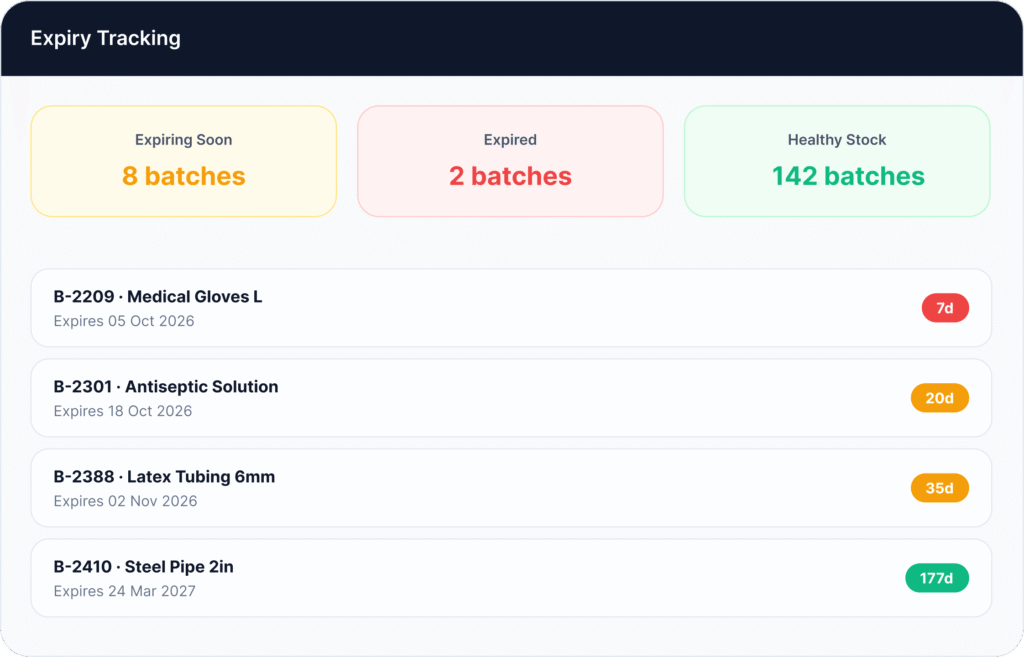Image resolution: width=1024 pixels, height=657 pixels.
Task: Select the '142 batches' count
Action: 848,176
